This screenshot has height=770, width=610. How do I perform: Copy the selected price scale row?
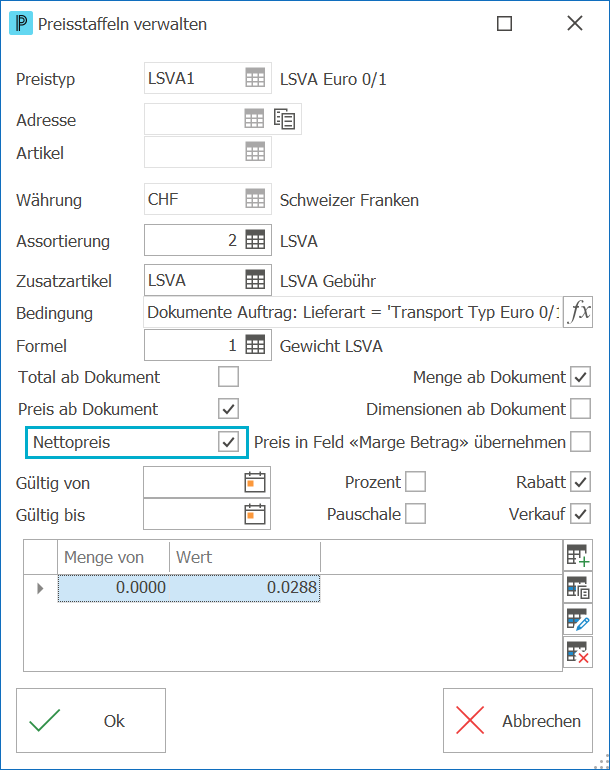(x=578, y=587)
